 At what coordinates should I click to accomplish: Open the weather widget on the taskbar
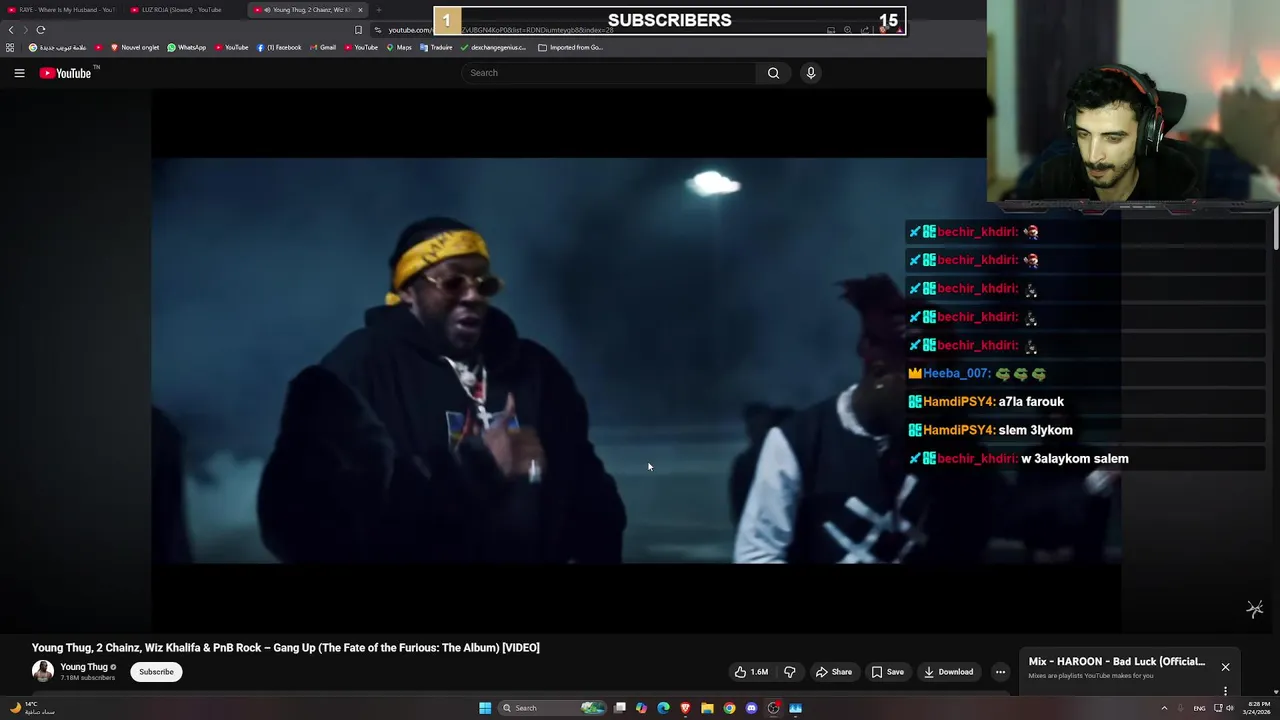[x=32, y=708]
